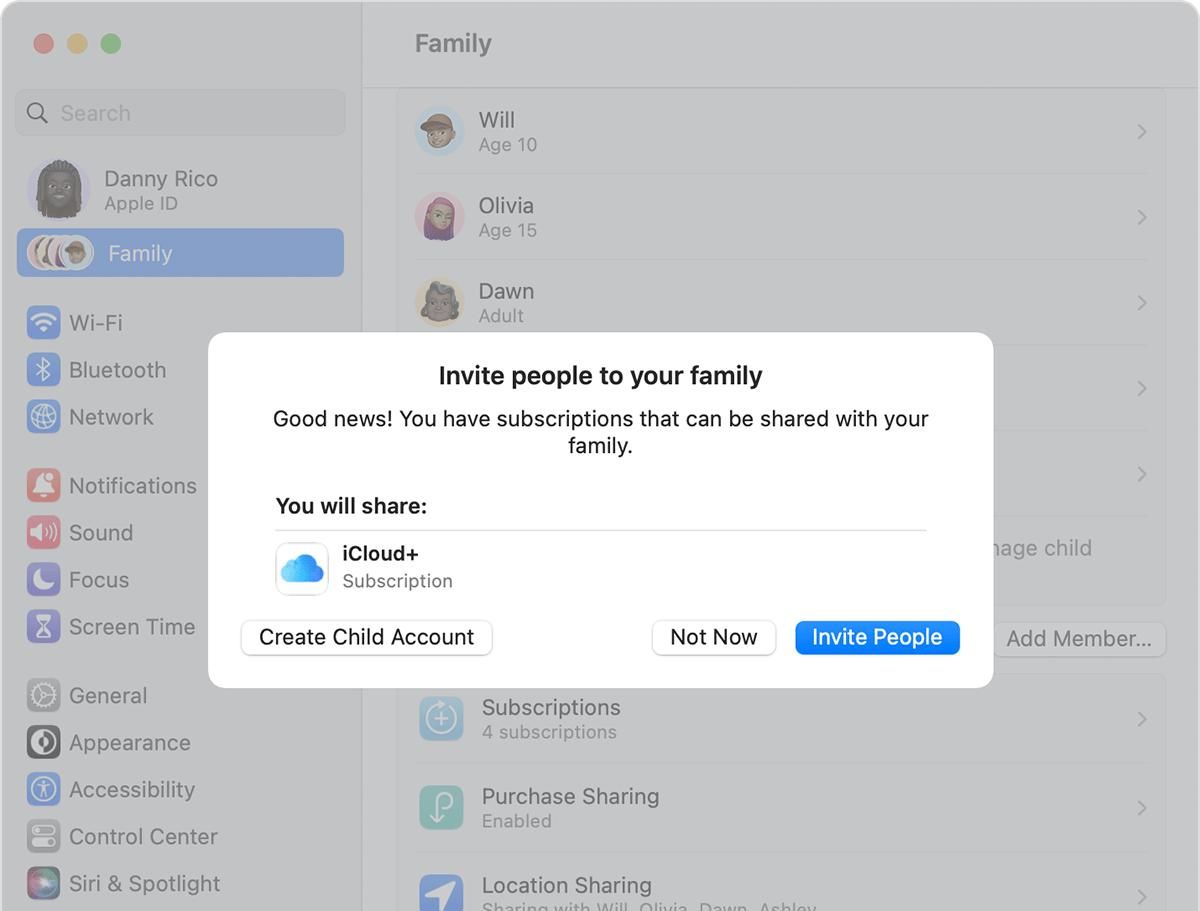Open Subscriptions row chevron
1200x911 pixels.
click(x=1141, y=719)
